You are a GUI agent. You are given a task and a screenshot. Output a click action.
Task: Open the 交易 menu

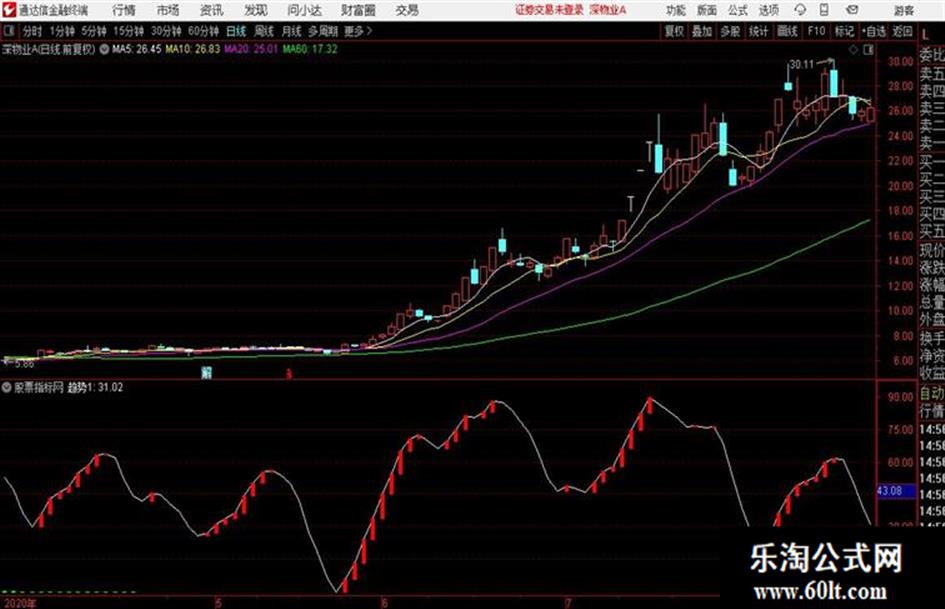coord(407,10)
